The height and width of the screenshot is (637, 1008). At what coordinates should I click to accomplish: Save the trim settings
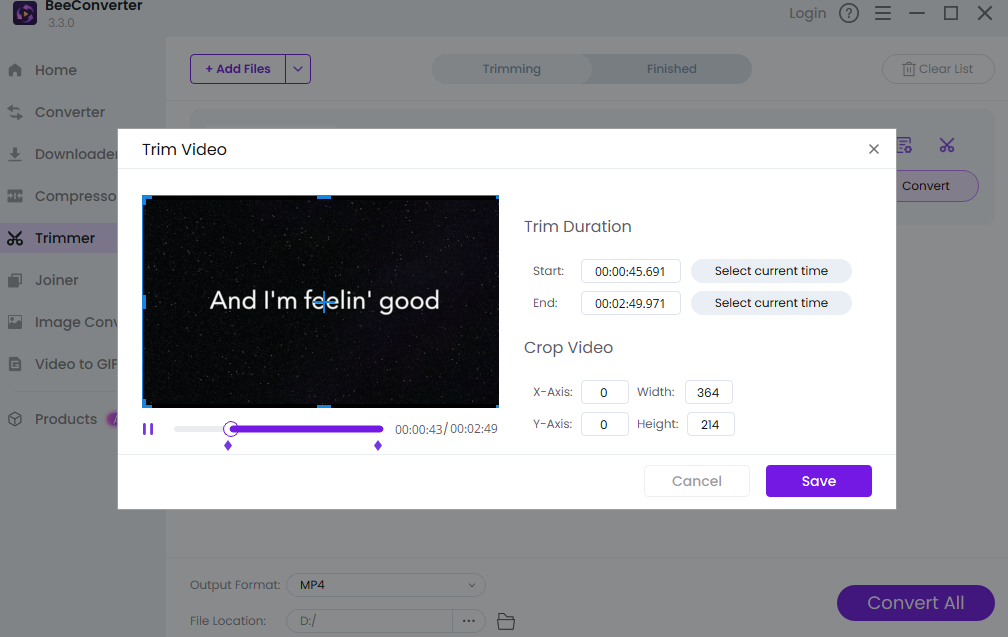coord(818,481)
